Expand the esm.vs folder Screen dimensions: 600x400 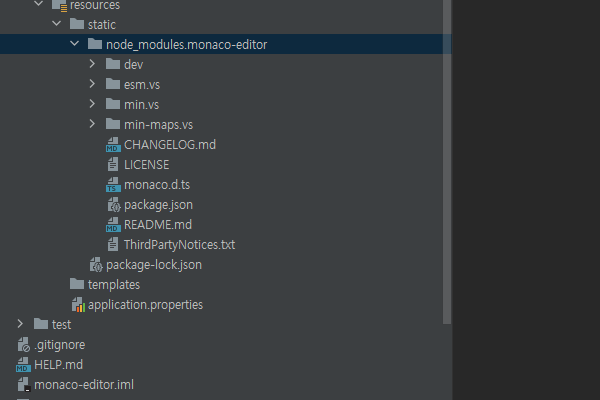coord(92,84)
